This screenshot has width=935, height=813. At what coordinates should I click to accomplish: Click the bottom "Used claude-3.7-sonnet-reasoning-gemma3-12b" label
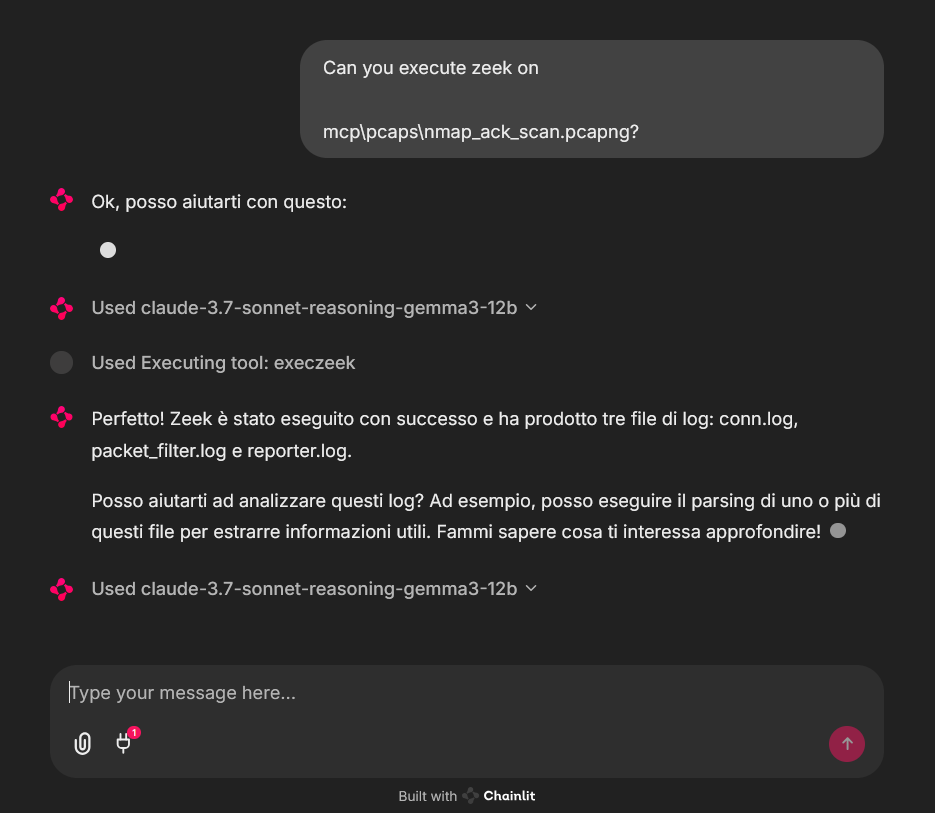pos(304,589)
